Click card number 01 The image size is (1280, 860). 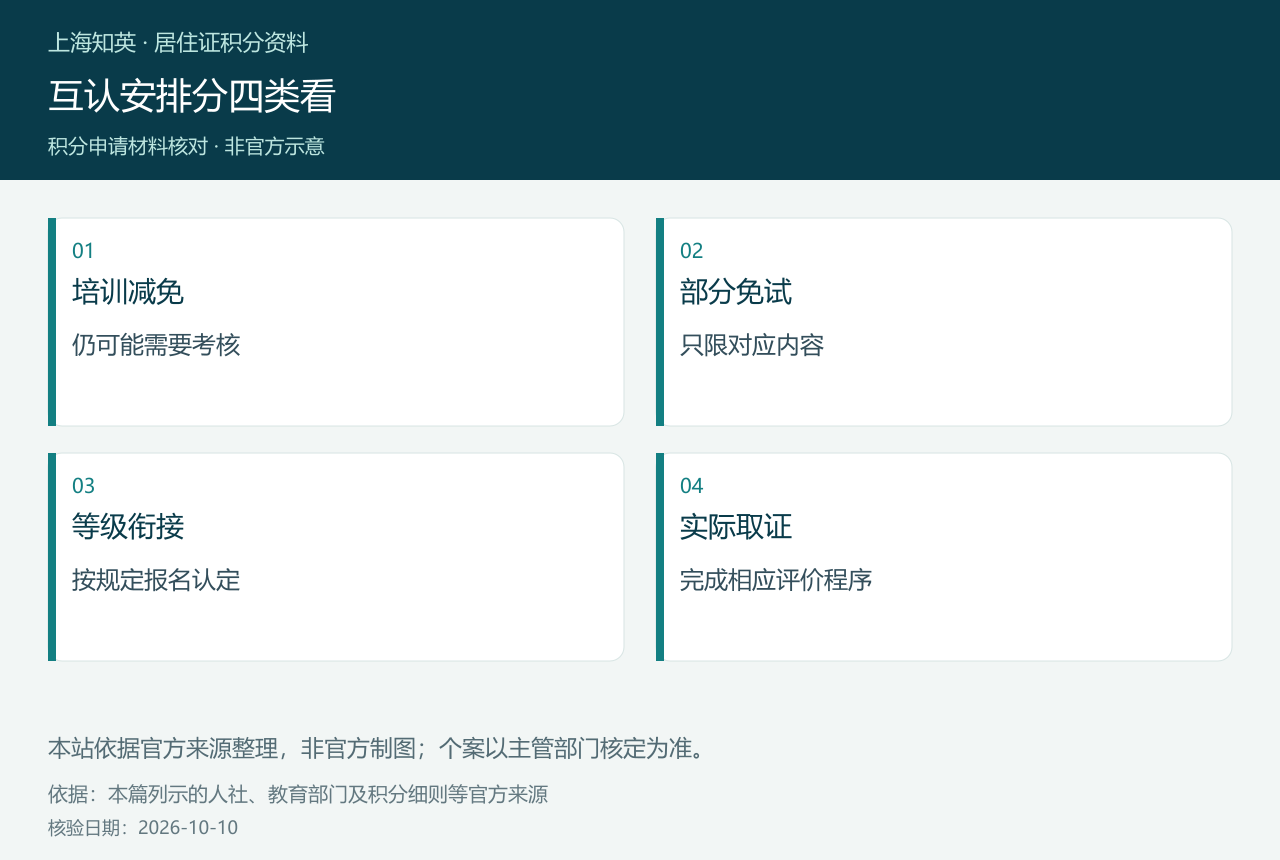(83, 251)
